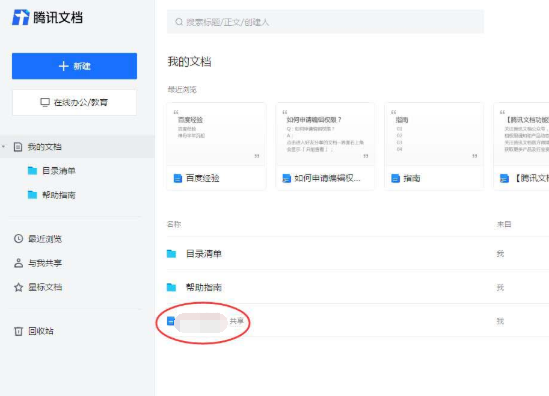Viewport: 549px width, 396px height.
Task: Click the 共享 tag on the document
Action: [x=236, y=321]
